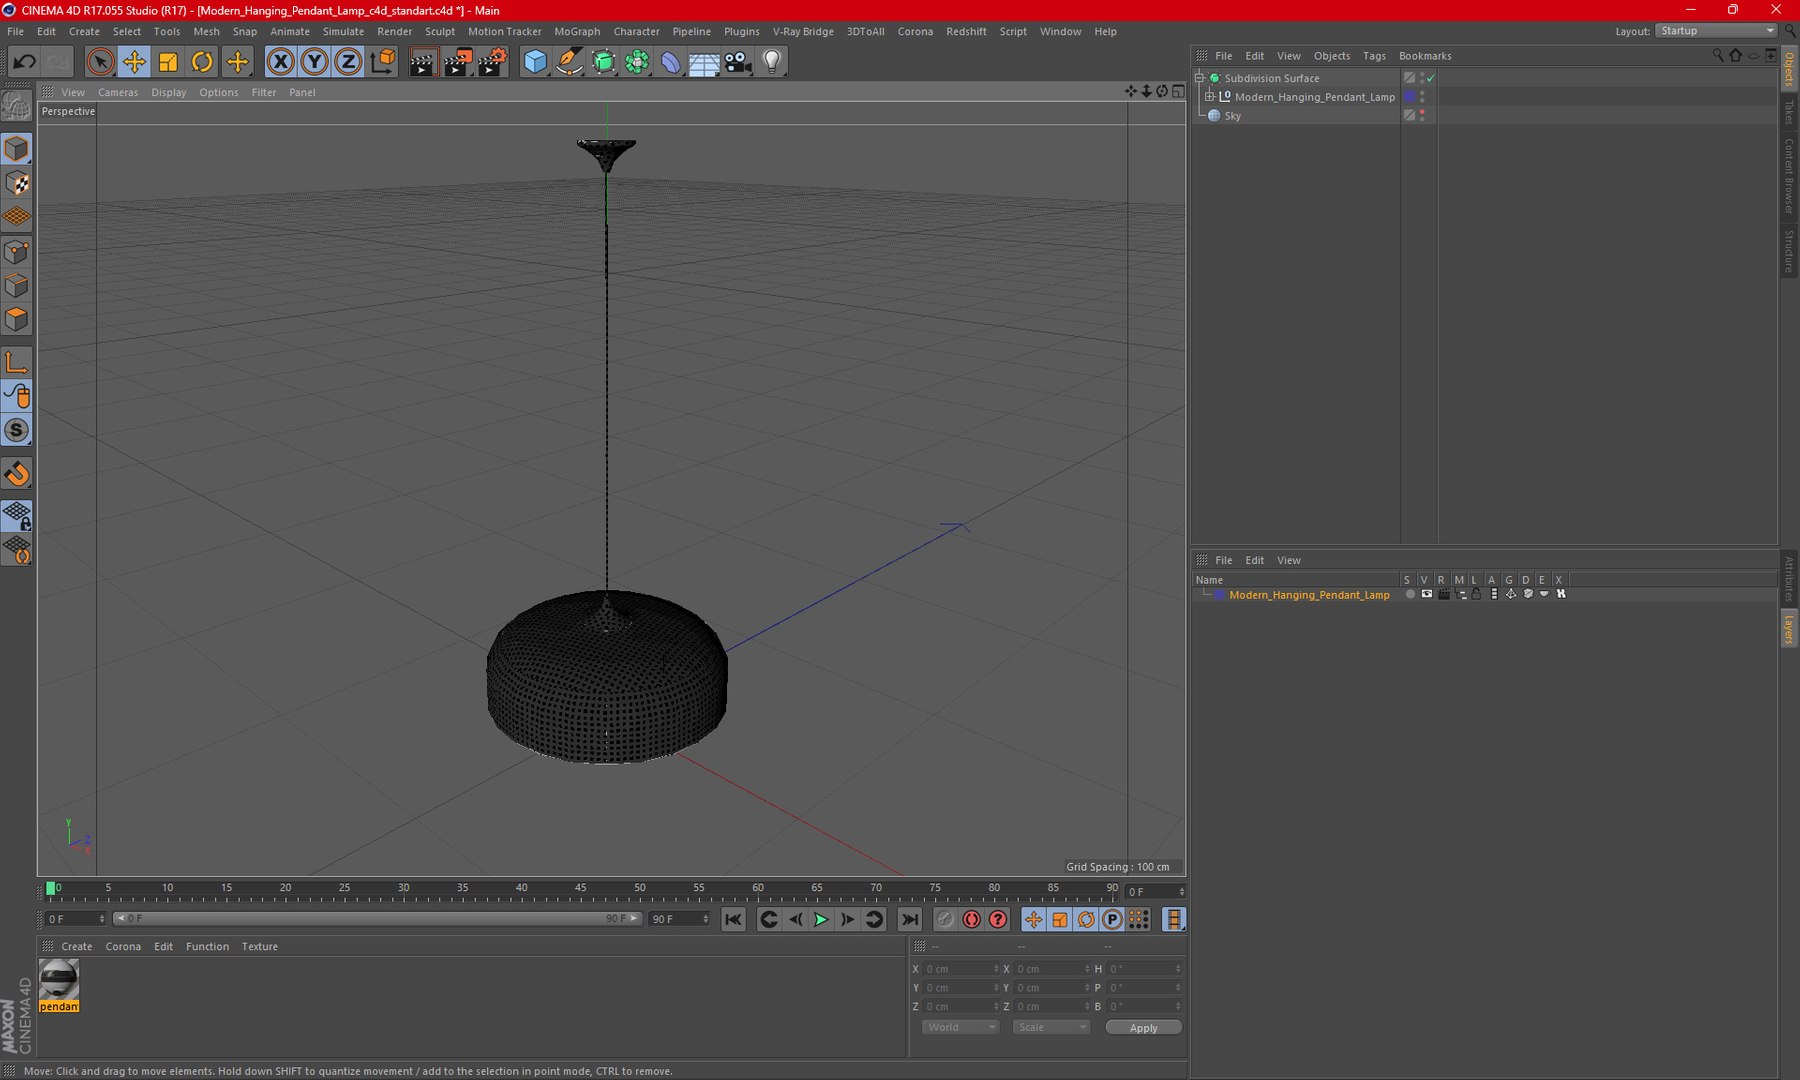Add a Cube primitive object
This screenshot has width=1800, height=1080.
pos(535,62)
